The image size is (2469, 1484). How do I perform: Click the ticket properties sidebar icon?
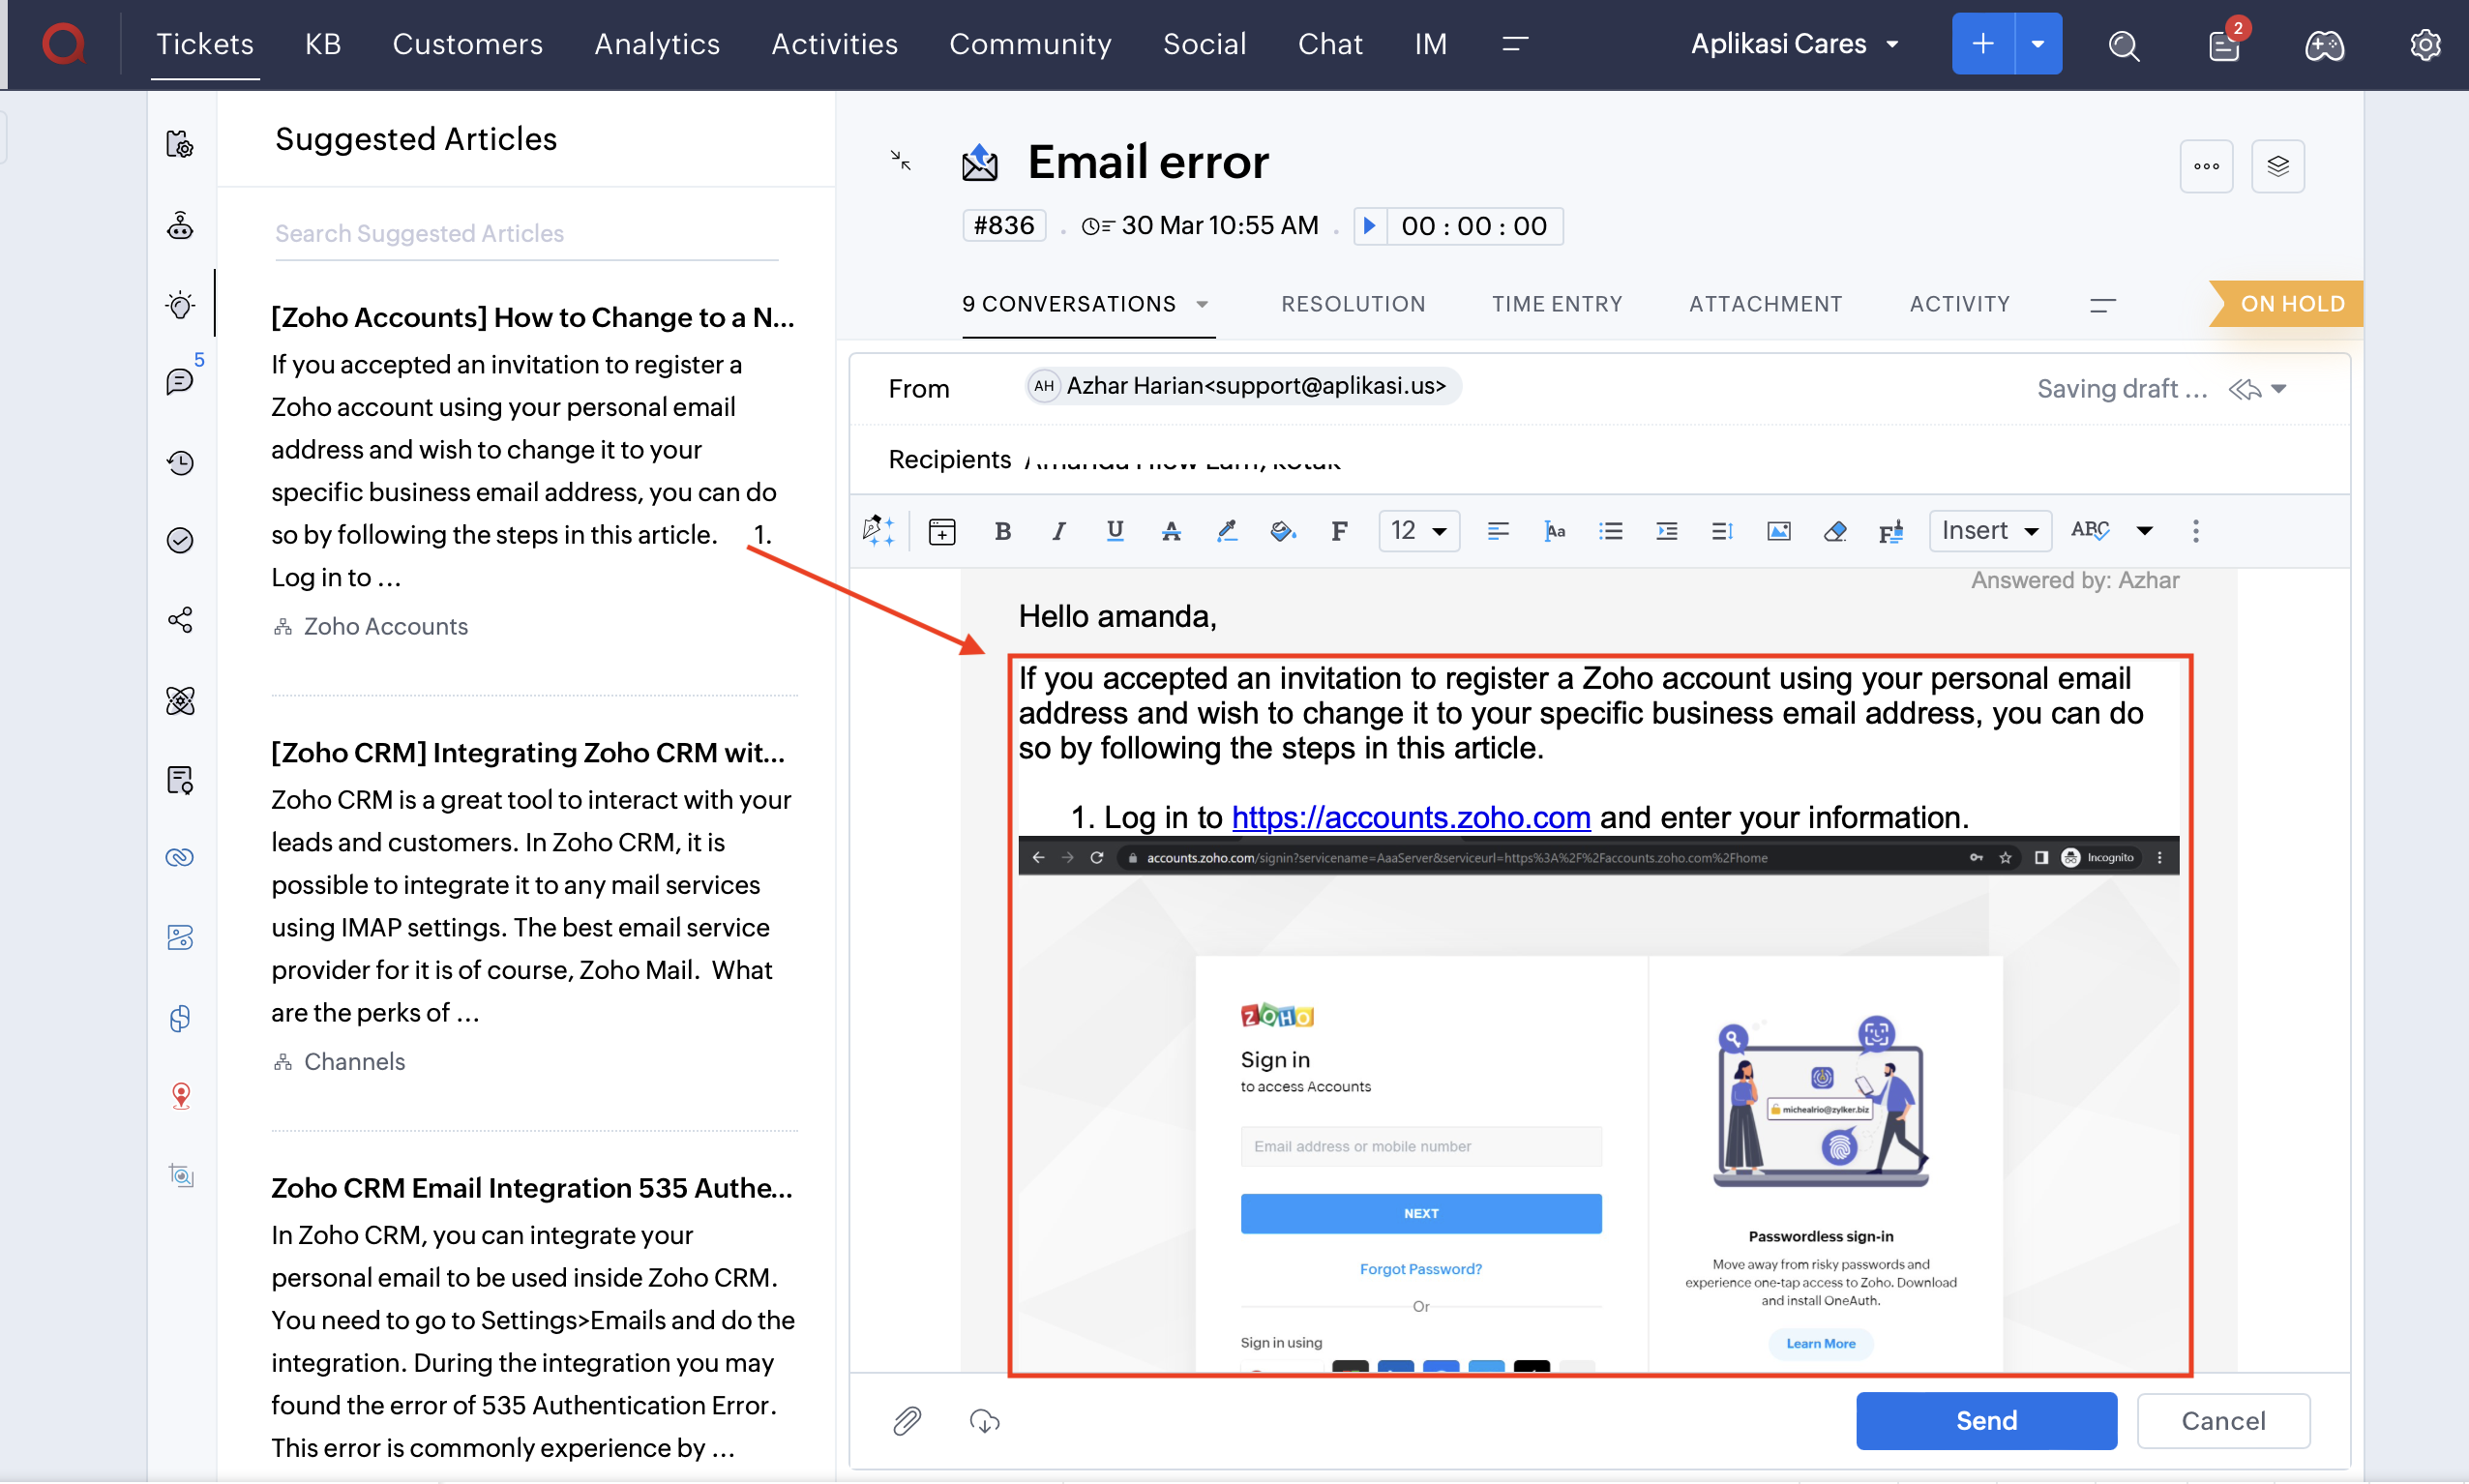pyautogui.click(x=180, y=145)
